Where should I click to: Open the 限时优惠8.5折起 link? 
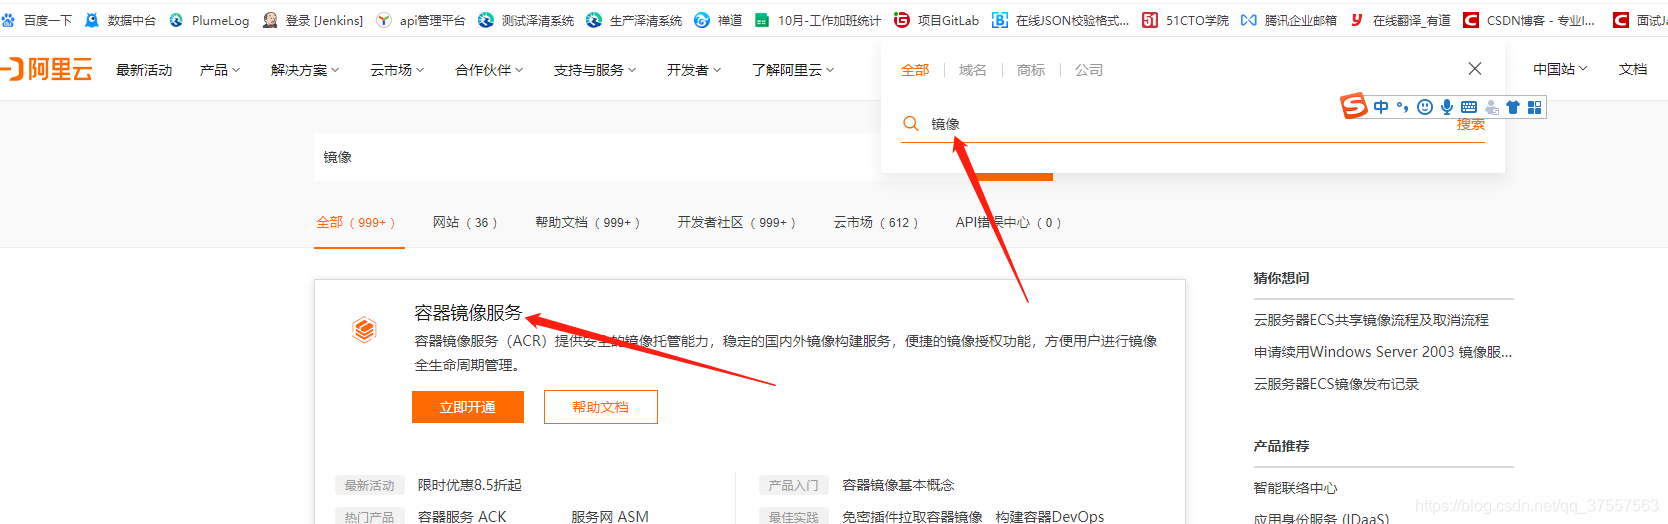(470, 485)
